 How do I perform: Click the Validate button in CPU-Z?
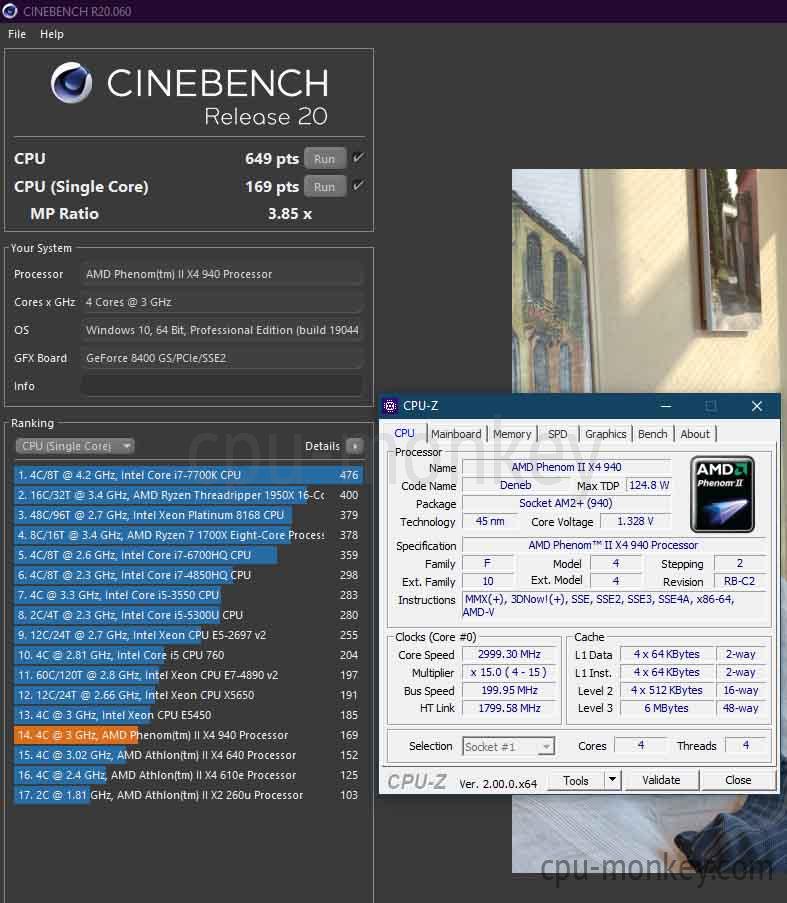[661, 780]
